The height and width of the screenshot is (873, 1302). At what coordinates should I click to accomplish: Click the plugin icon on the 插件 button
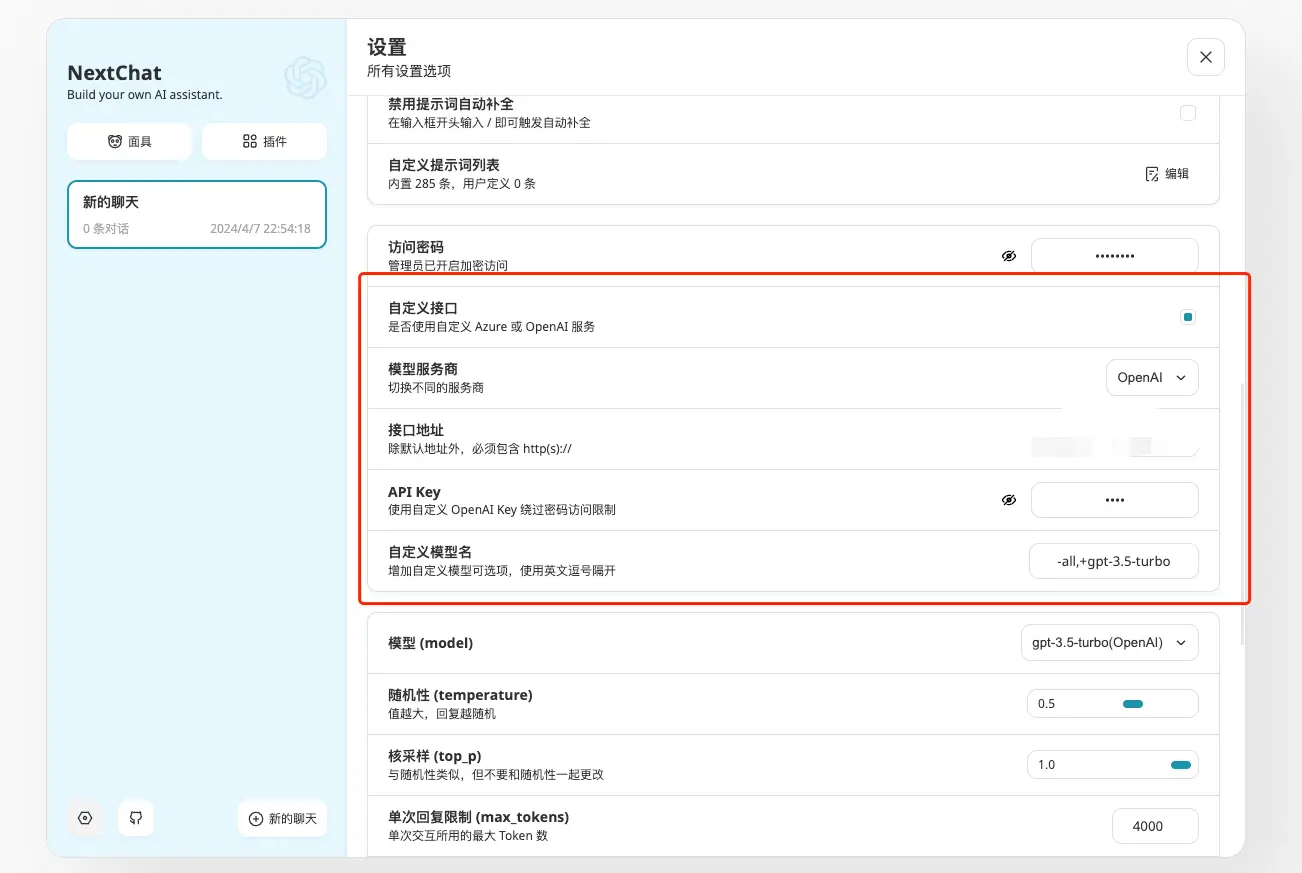point(248,141)
